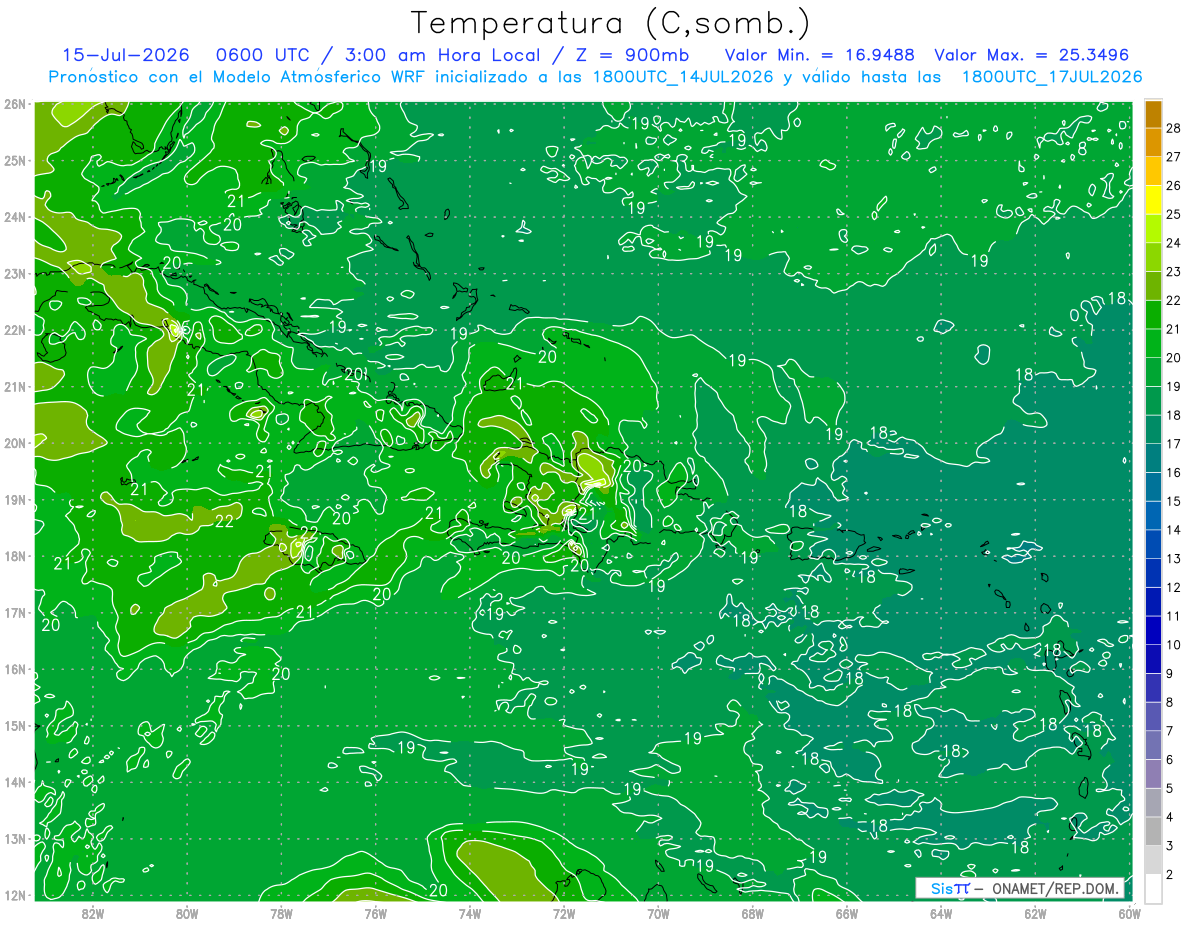Screen dimensions: 1200x927
Task: Click longitude axis label "62W"
Action: (x=1035, y=912)
